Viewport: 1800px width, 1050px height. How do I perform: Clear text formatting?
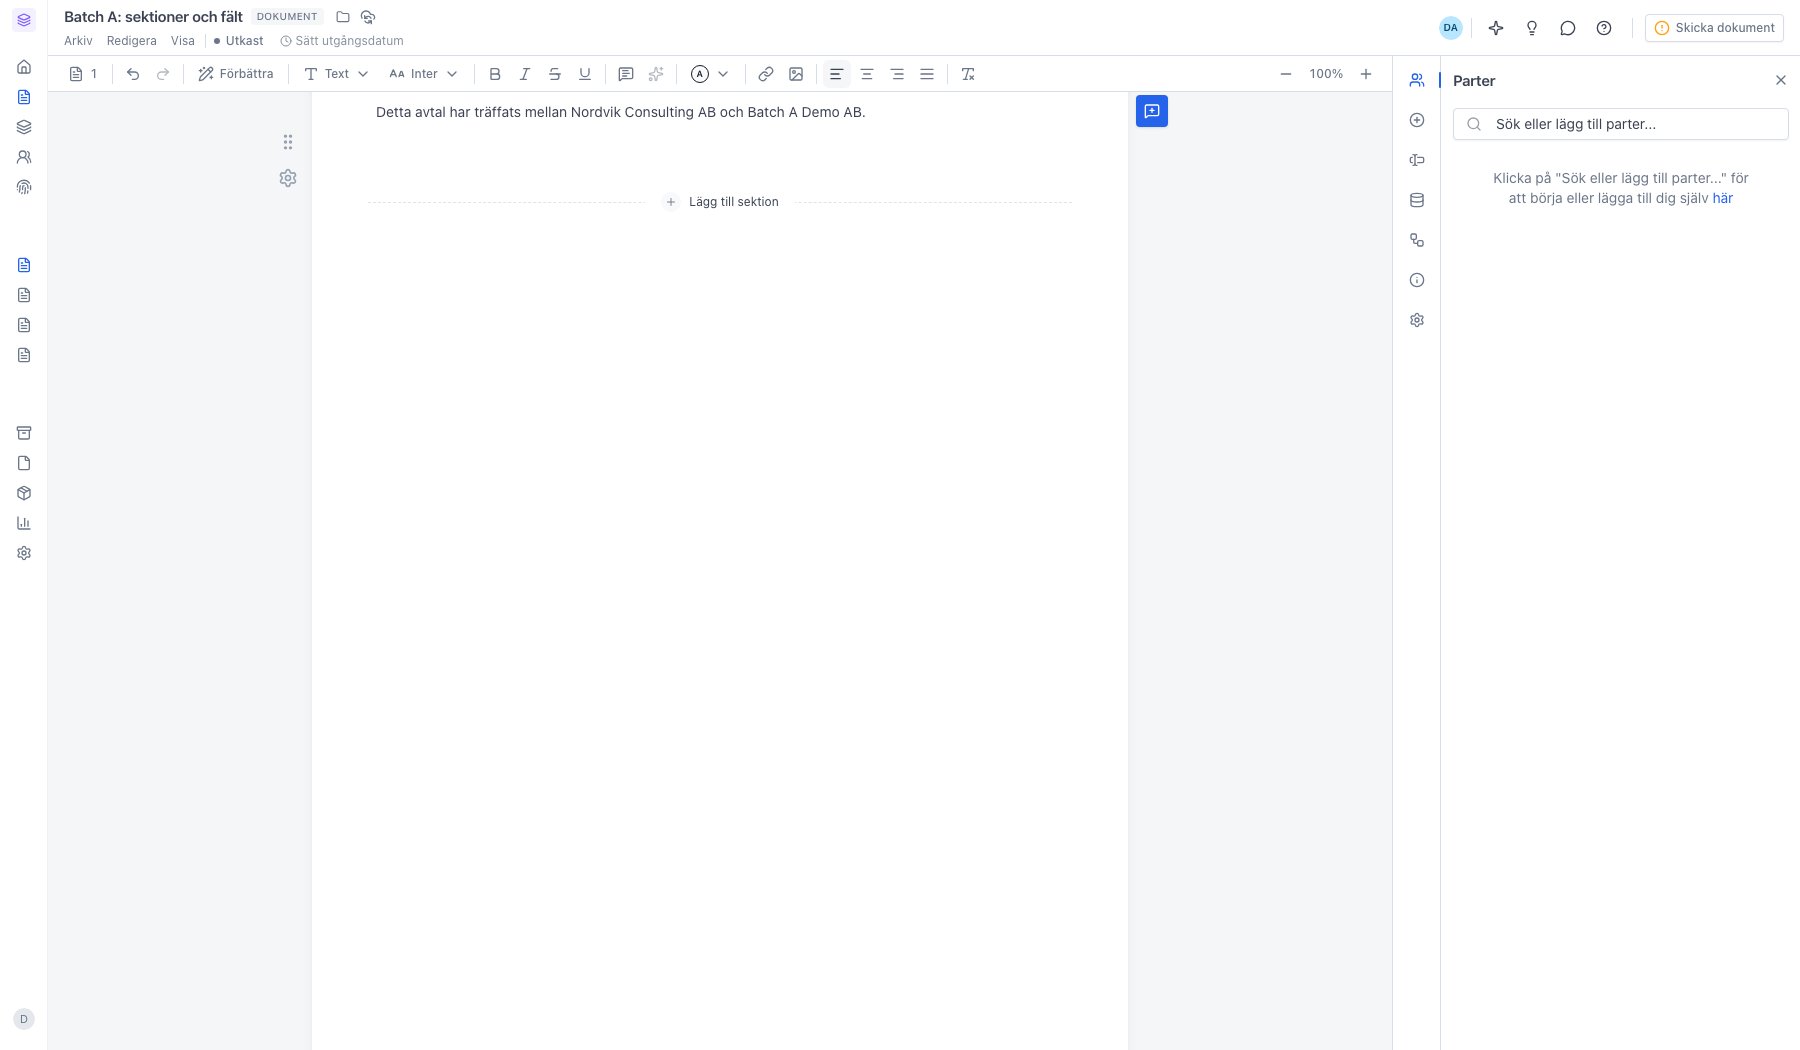[x=967, y=74]
